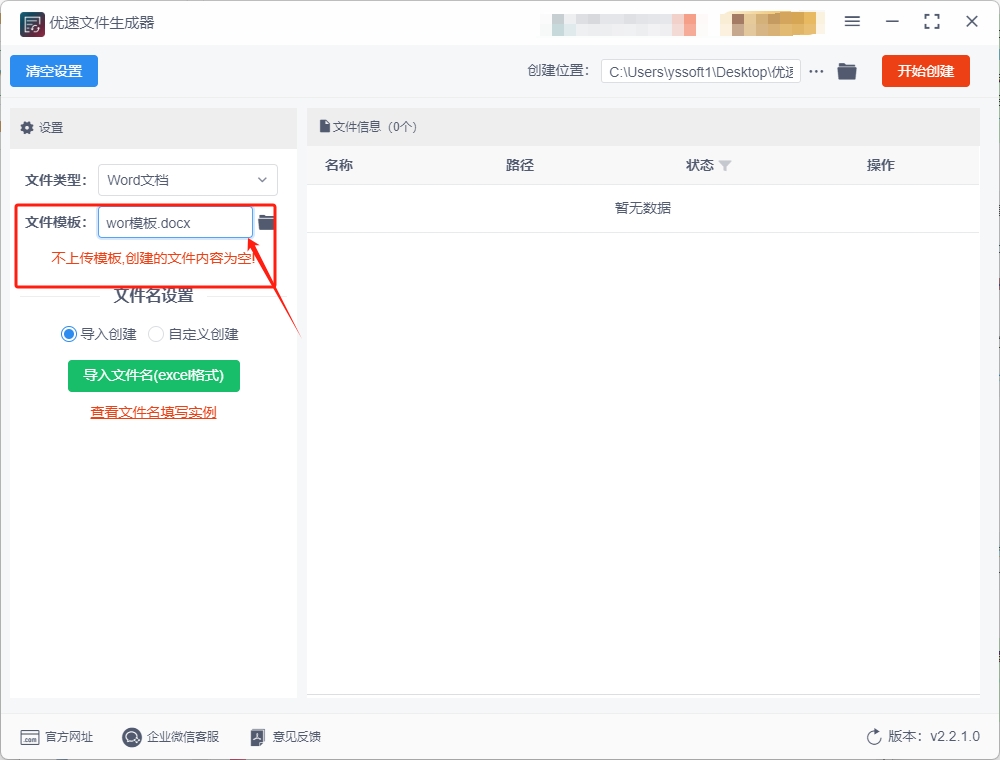Click the three-dot browse button for path
This screenshot has height=760, width=1000.
[x=817, y=71]
